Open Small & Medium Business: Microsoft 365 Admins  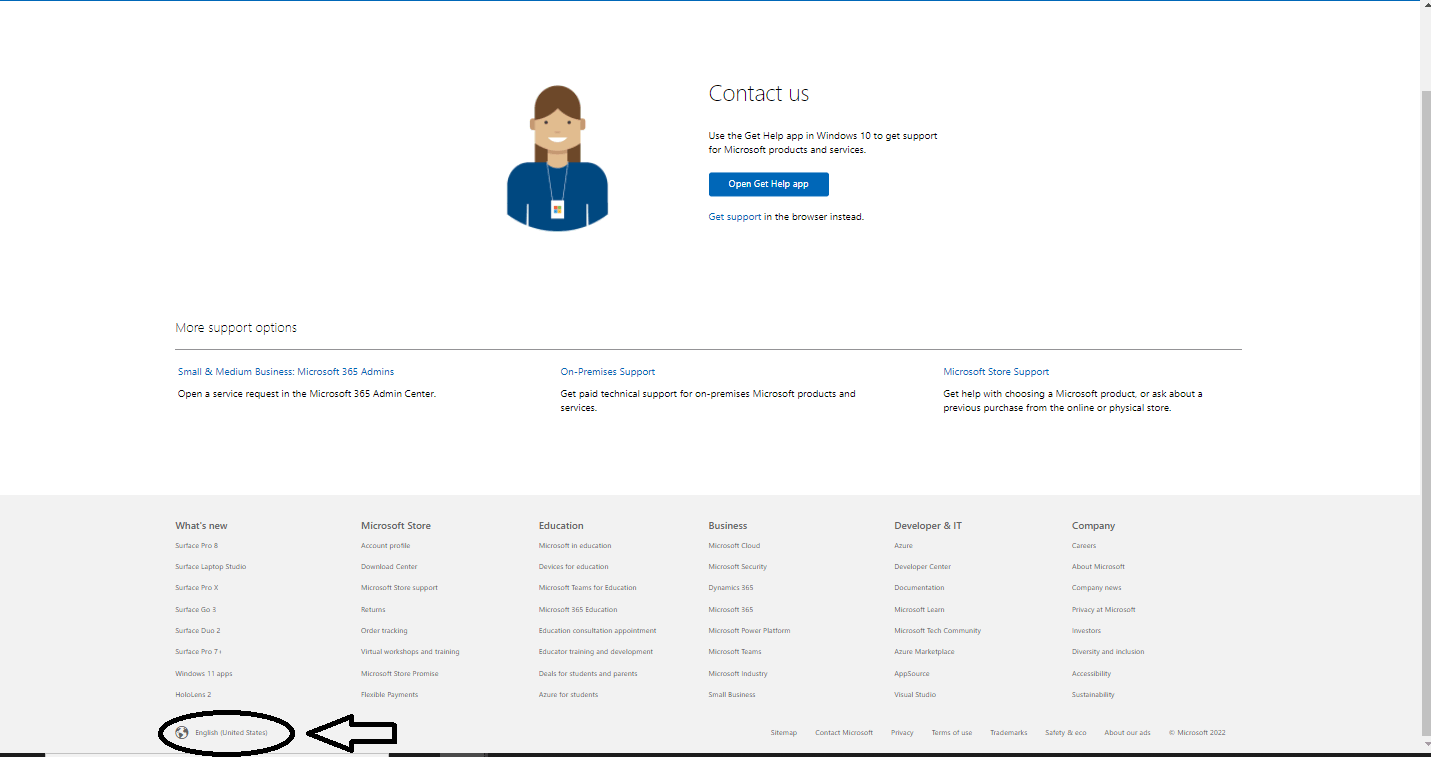(x=286, y=372)
